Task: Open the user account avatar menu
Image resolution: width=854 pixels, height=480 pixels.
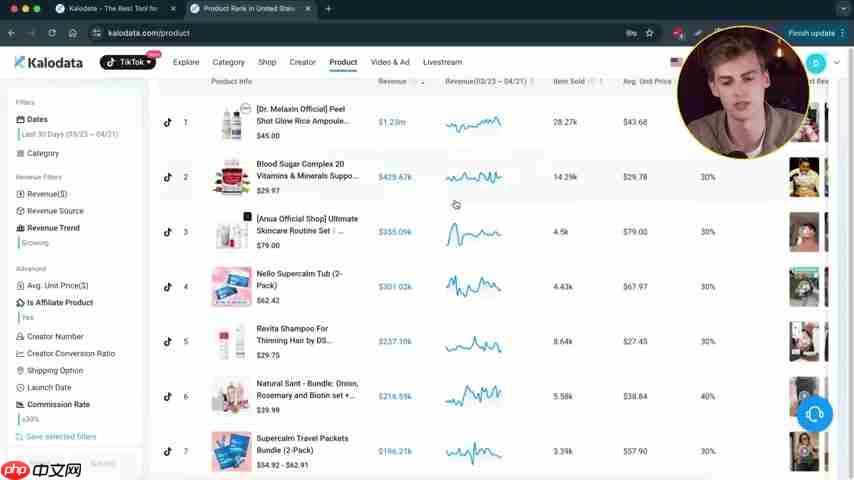Action: (815, 63)
